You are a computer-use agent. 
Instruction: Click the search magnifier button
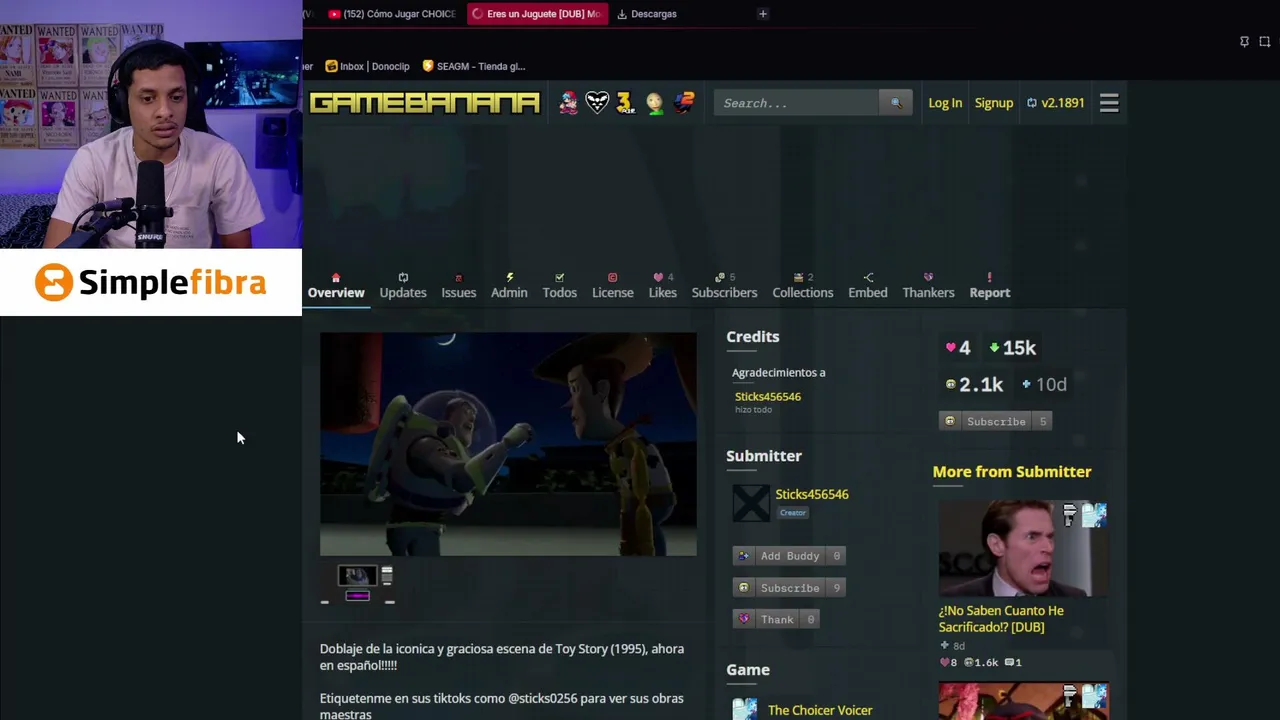point(896,103)
